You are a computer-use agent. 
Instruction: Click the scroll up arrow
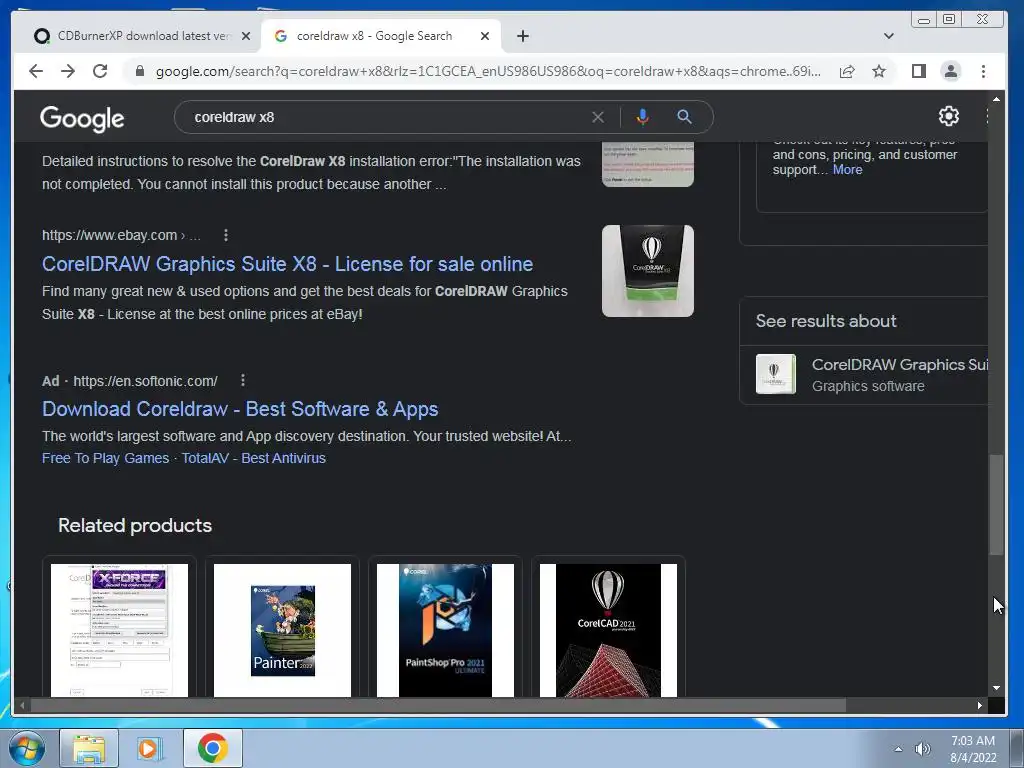click(996, 99)
